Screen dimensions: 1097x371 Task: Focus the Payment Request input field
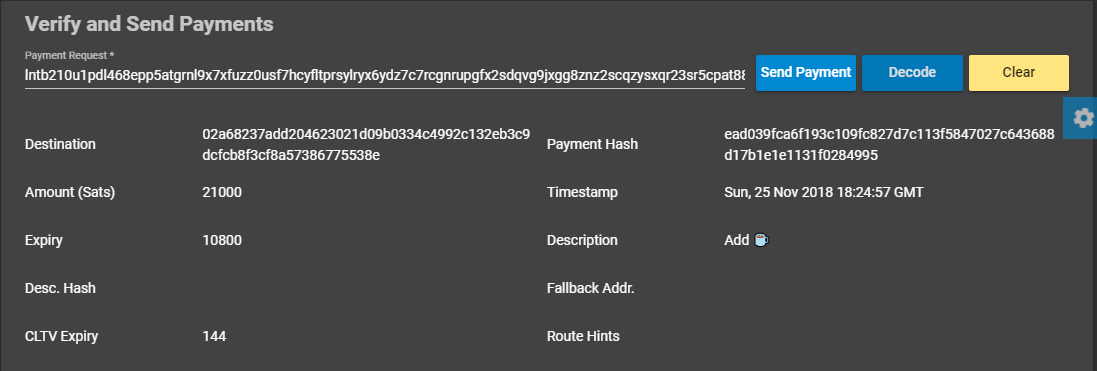point(385,74)
